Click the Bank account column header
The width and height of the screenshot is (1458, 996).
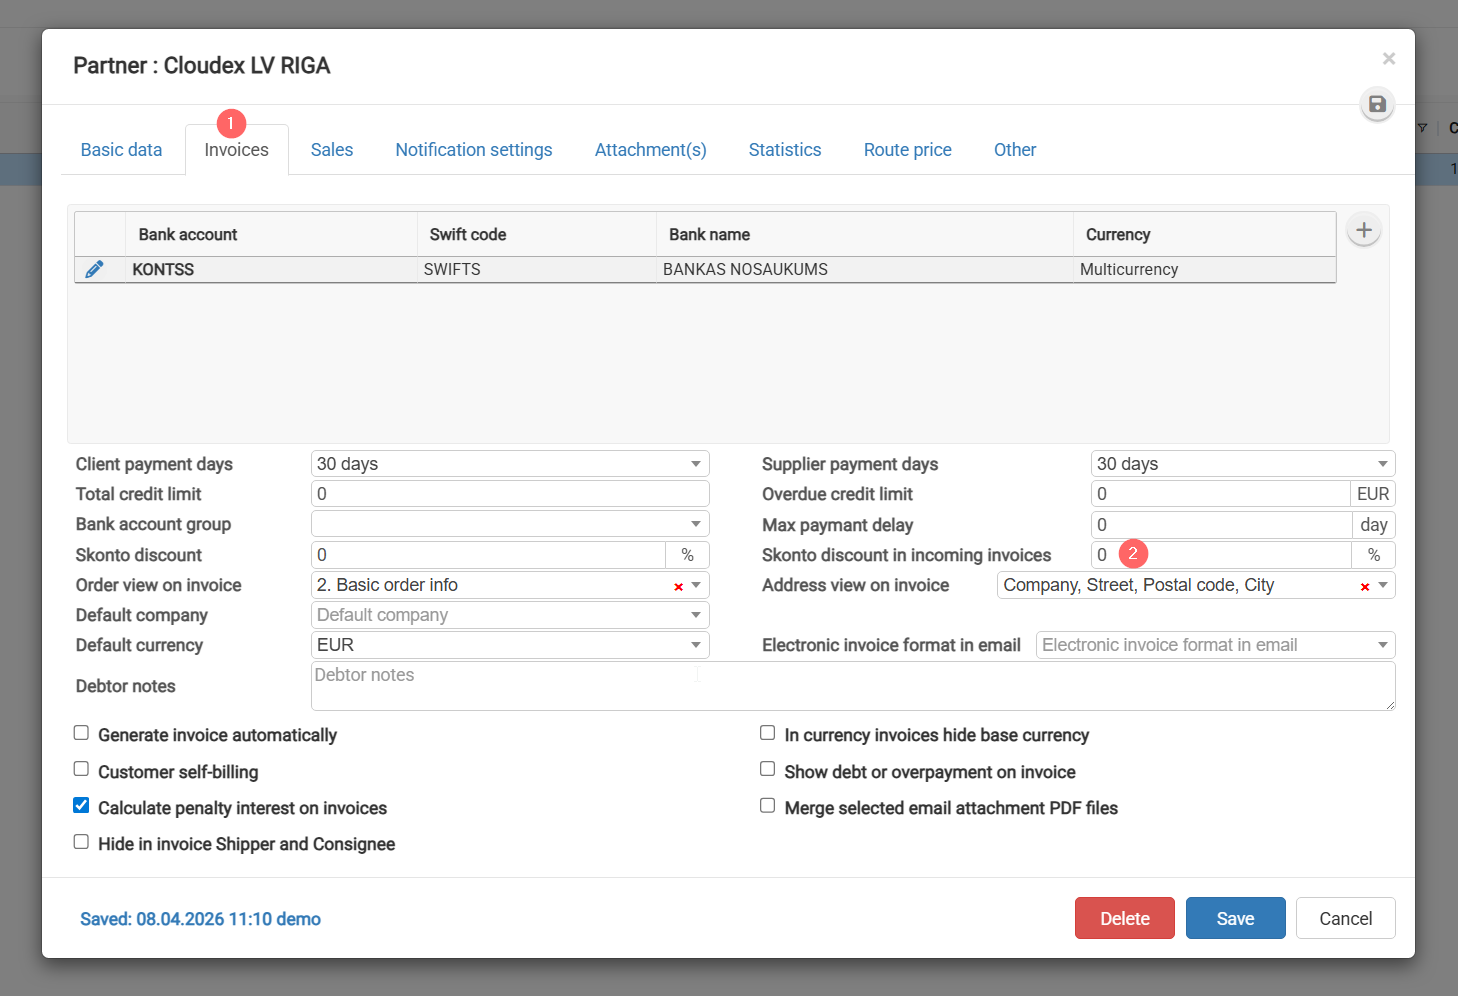(x=271, y=234)
